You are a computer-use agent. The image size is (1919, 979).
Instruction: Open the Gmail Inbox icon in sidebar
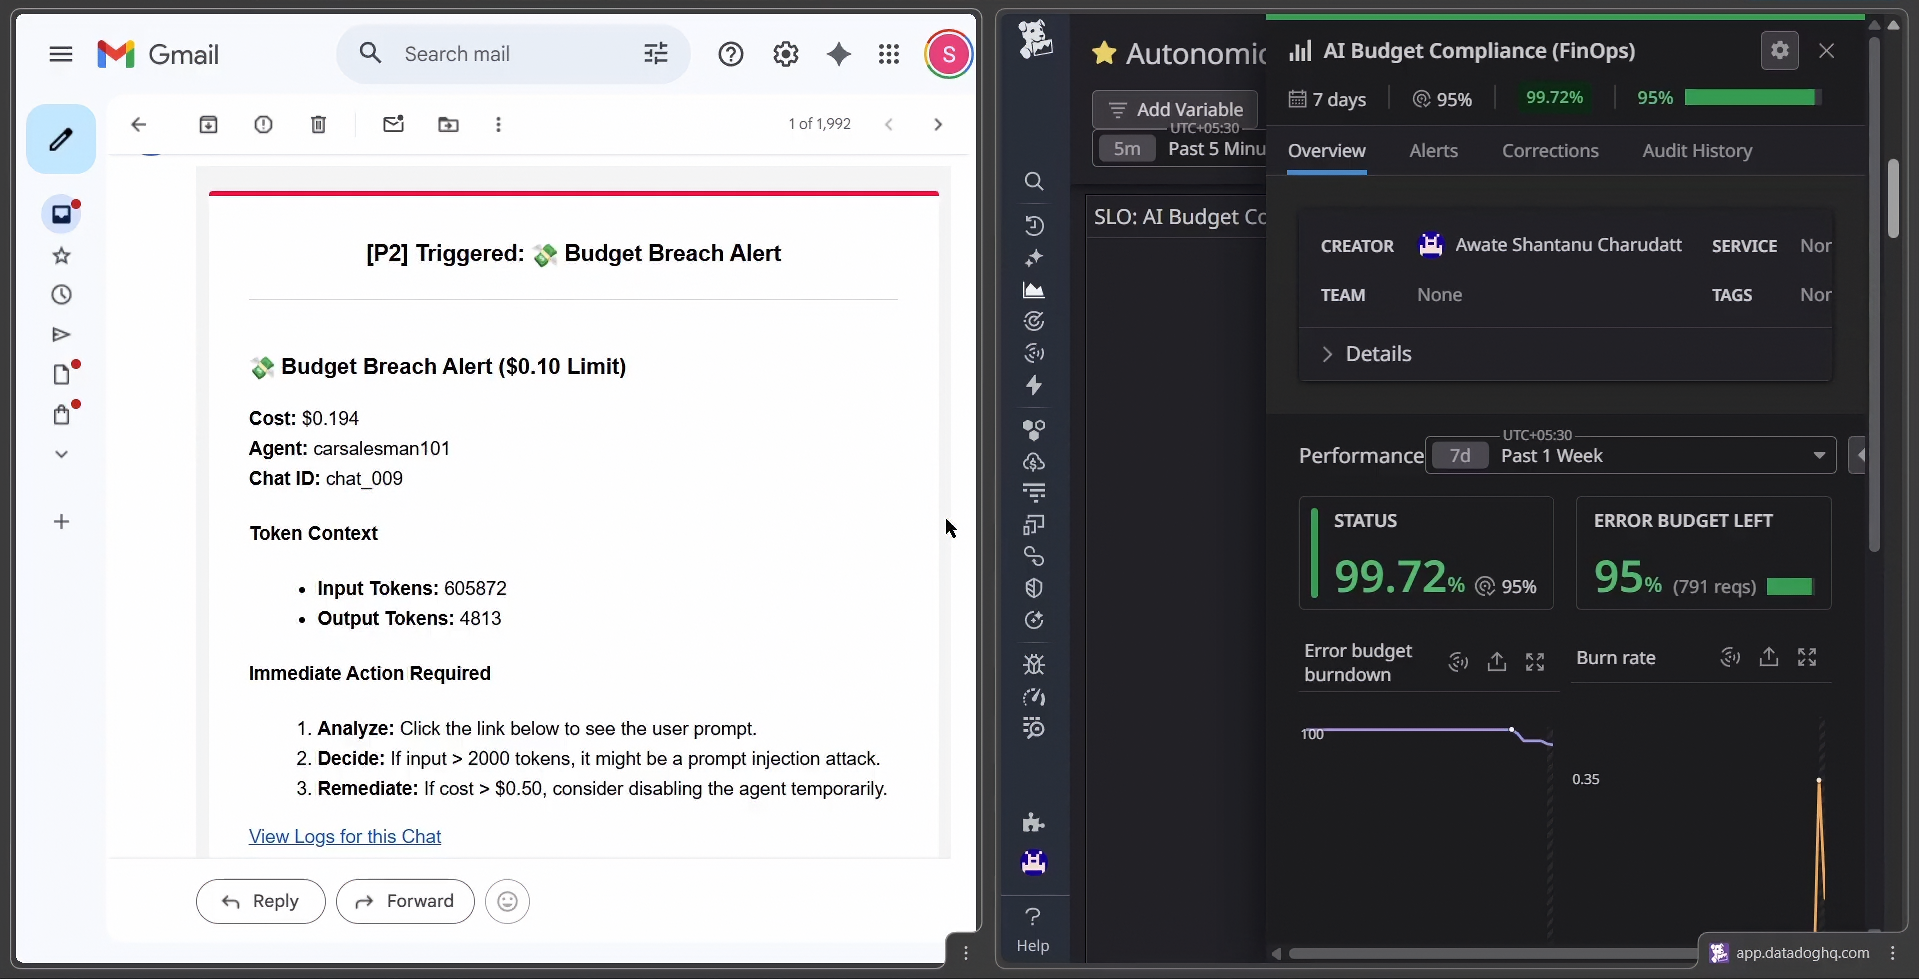pos(61,214)
